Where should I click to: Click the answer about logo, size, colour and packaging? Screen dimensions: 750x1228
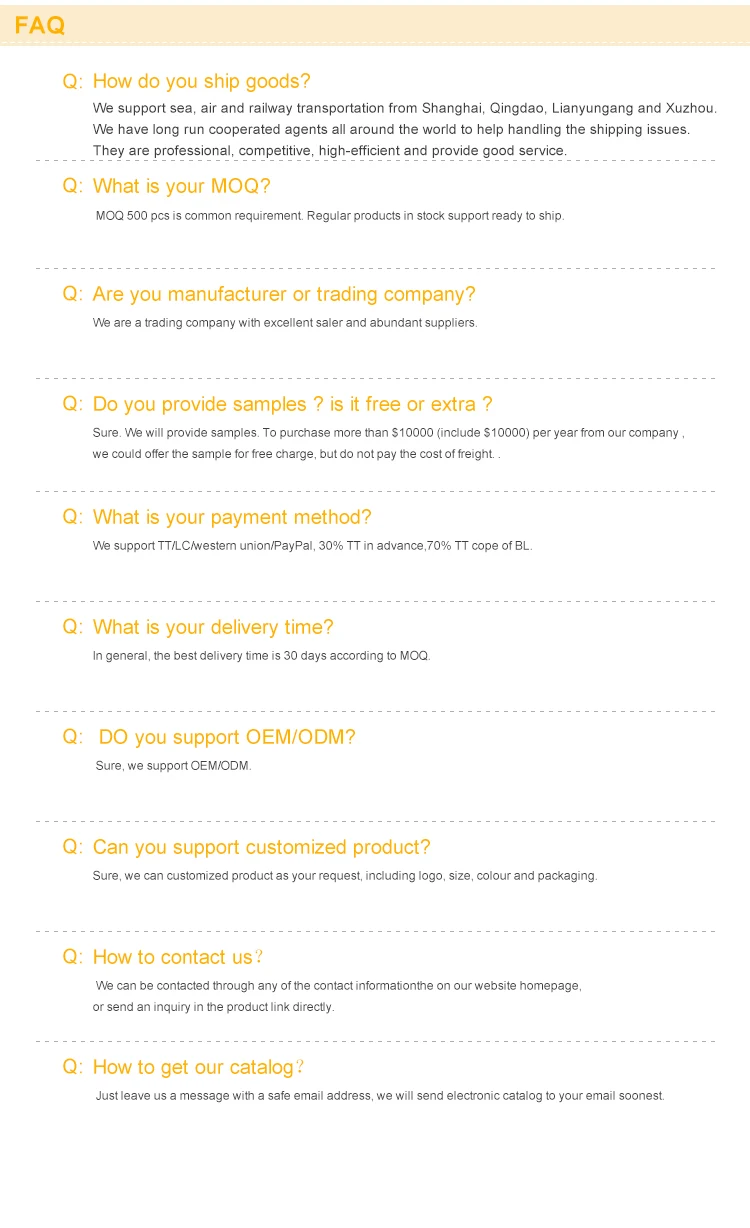pyautogui.click(x=345, y=876)
